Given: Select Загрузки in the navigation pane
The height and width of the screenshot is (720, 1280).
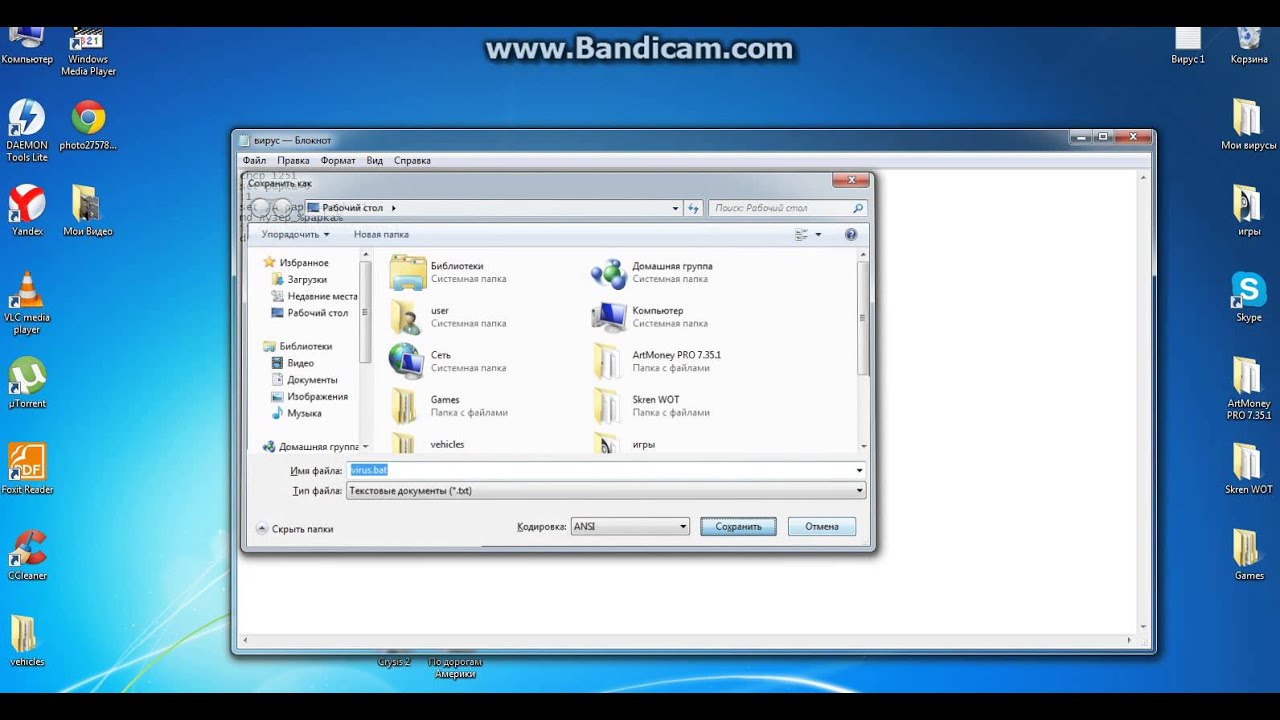Looking at the screenshot, I should [299, 280].
